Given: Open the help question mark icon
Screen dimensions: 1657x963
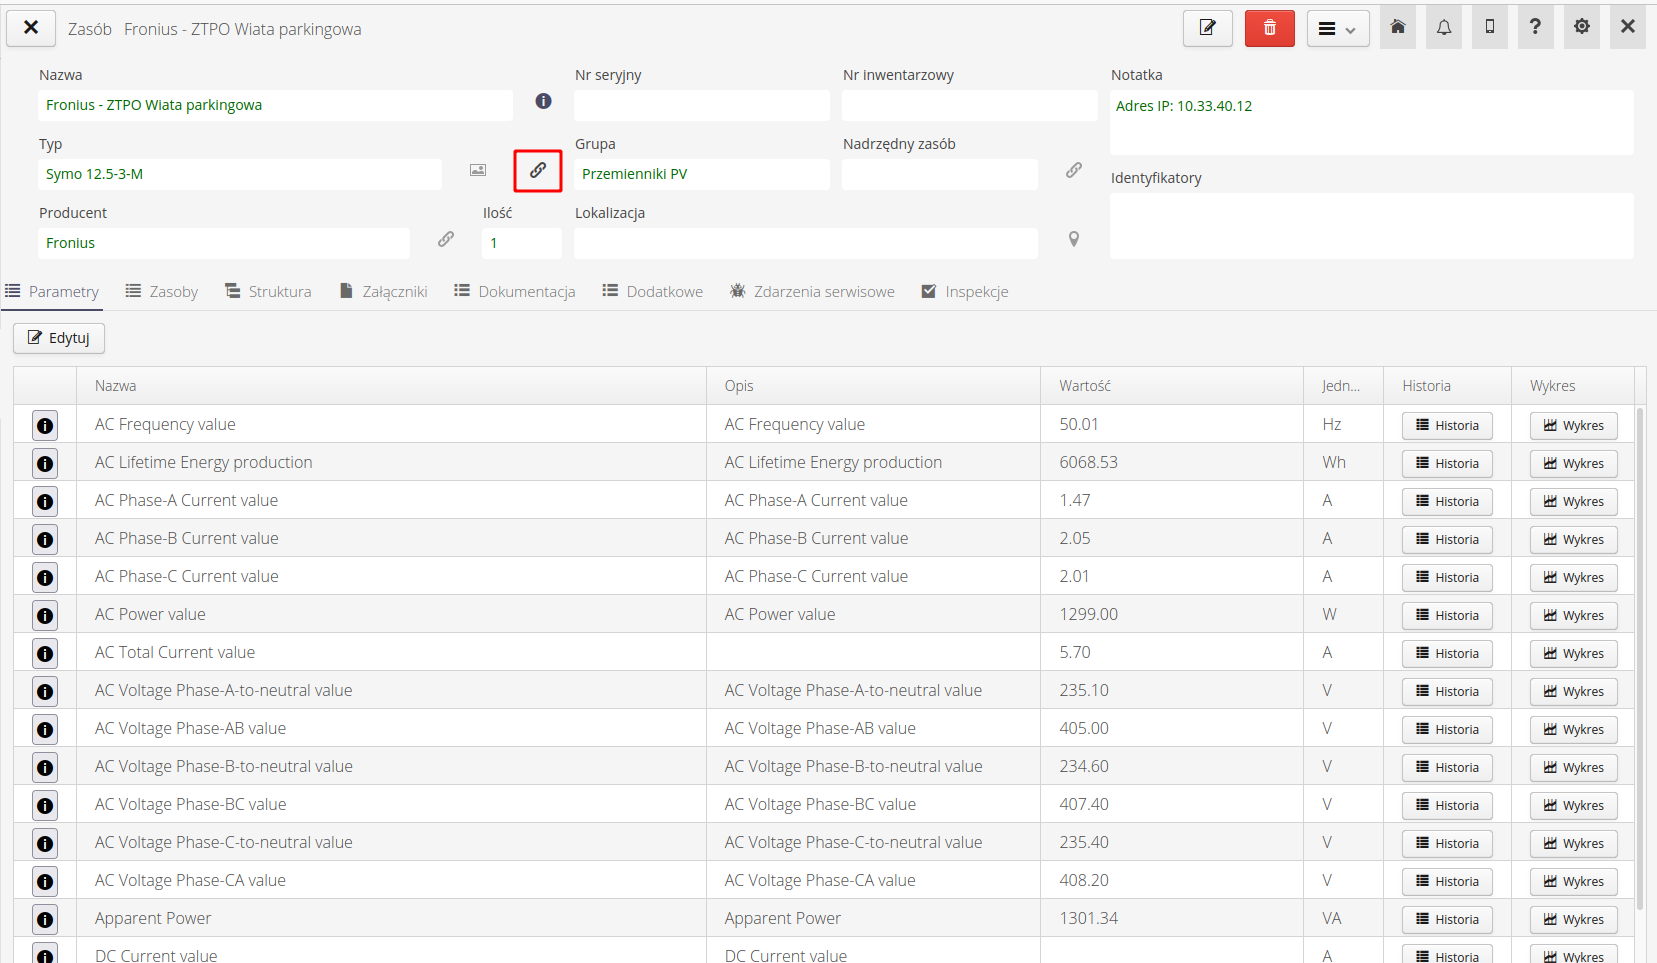Looking at the screenshot, I should coord(1535,27).
